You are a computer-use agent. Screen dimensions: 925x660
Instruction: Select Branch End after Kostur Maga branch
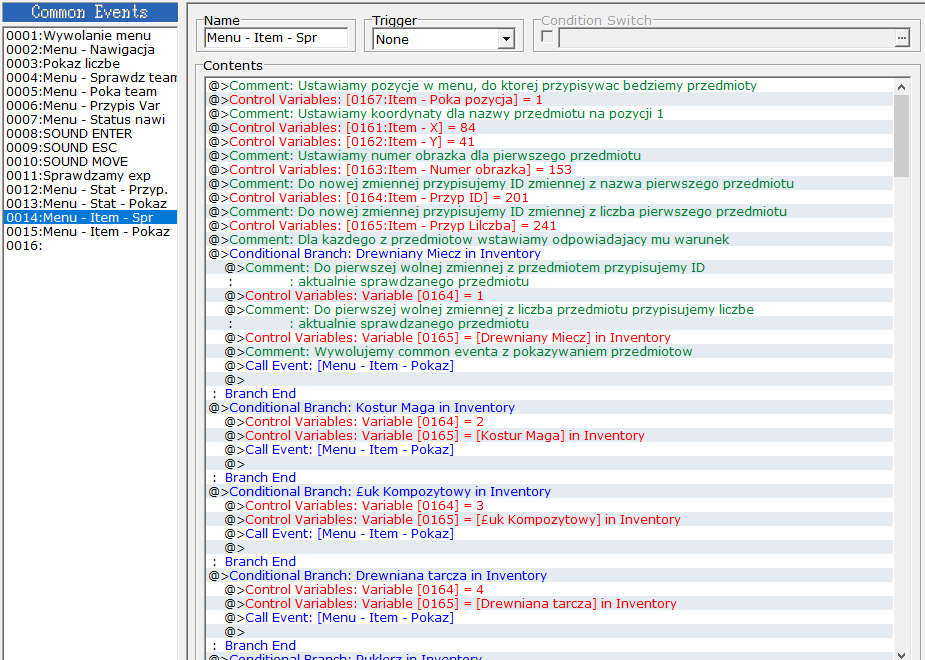[x=550, y=478]
